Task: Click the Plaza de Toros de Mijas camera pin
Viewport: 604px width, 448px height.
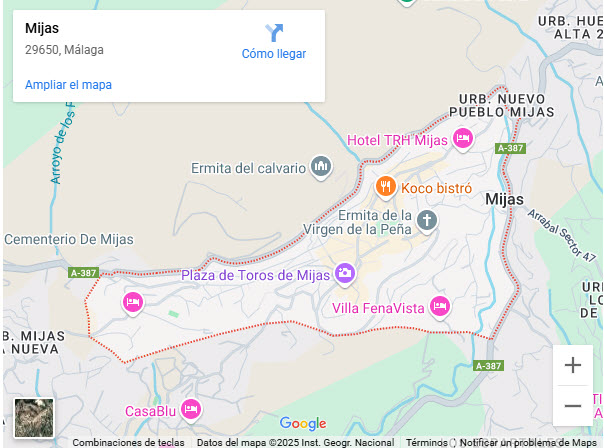Action: point(345,275)
